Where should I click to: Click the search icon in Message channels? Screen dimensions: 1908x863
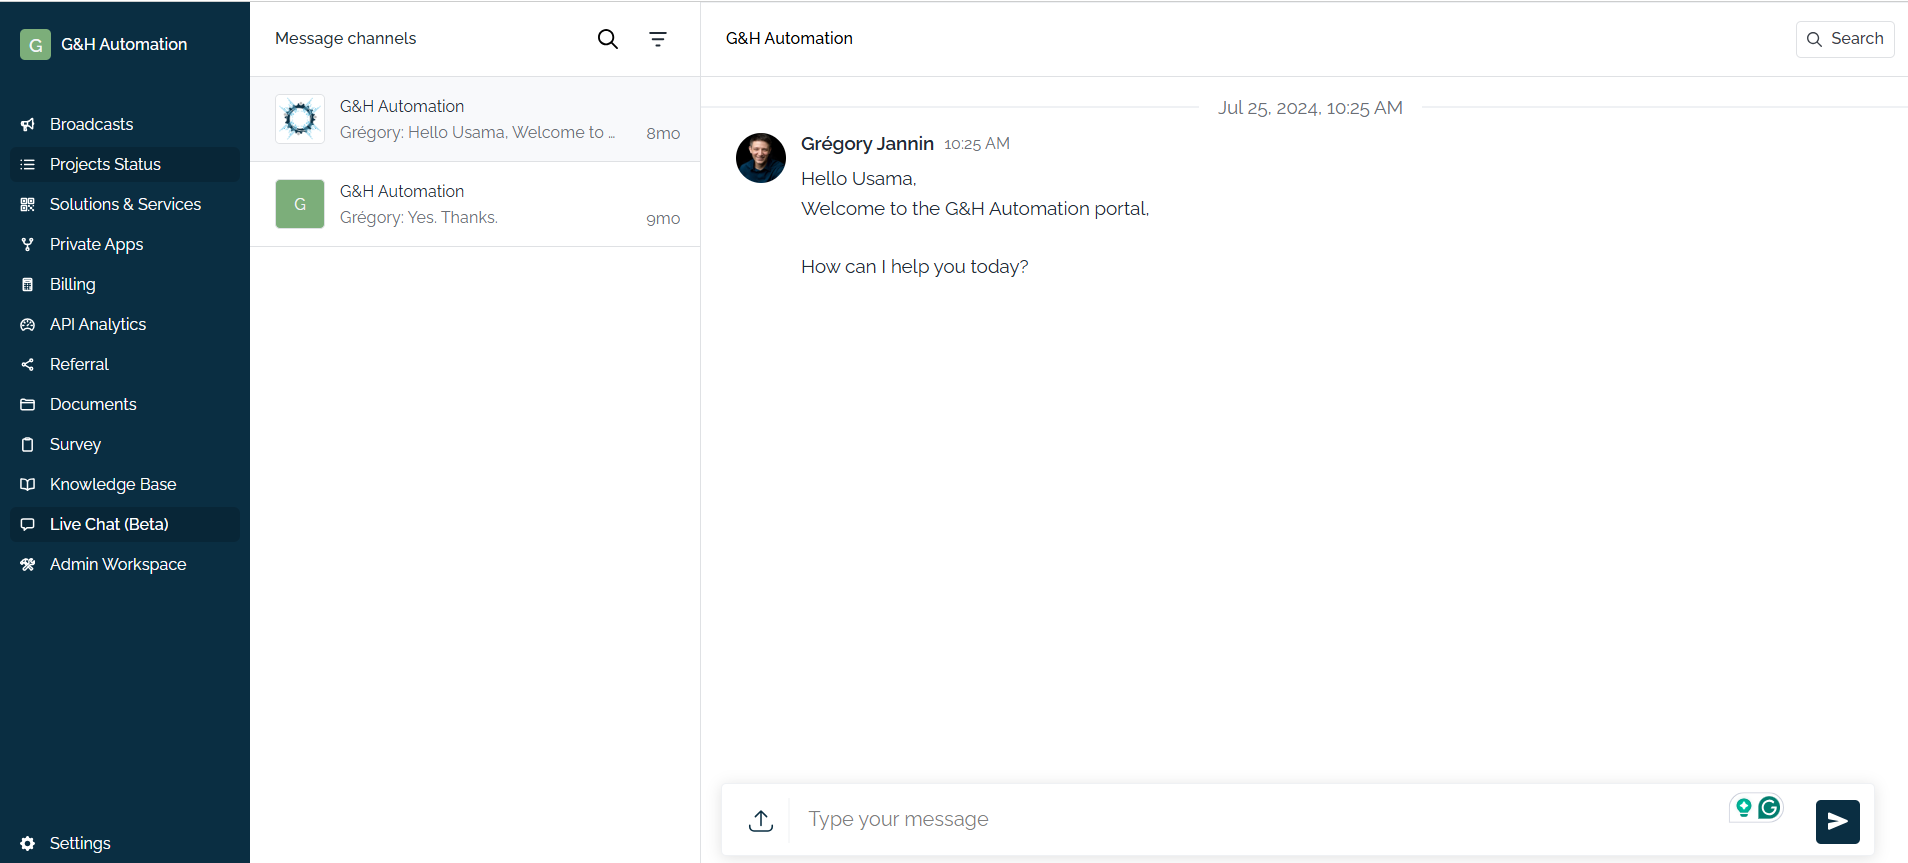click(x=607, y=39)
